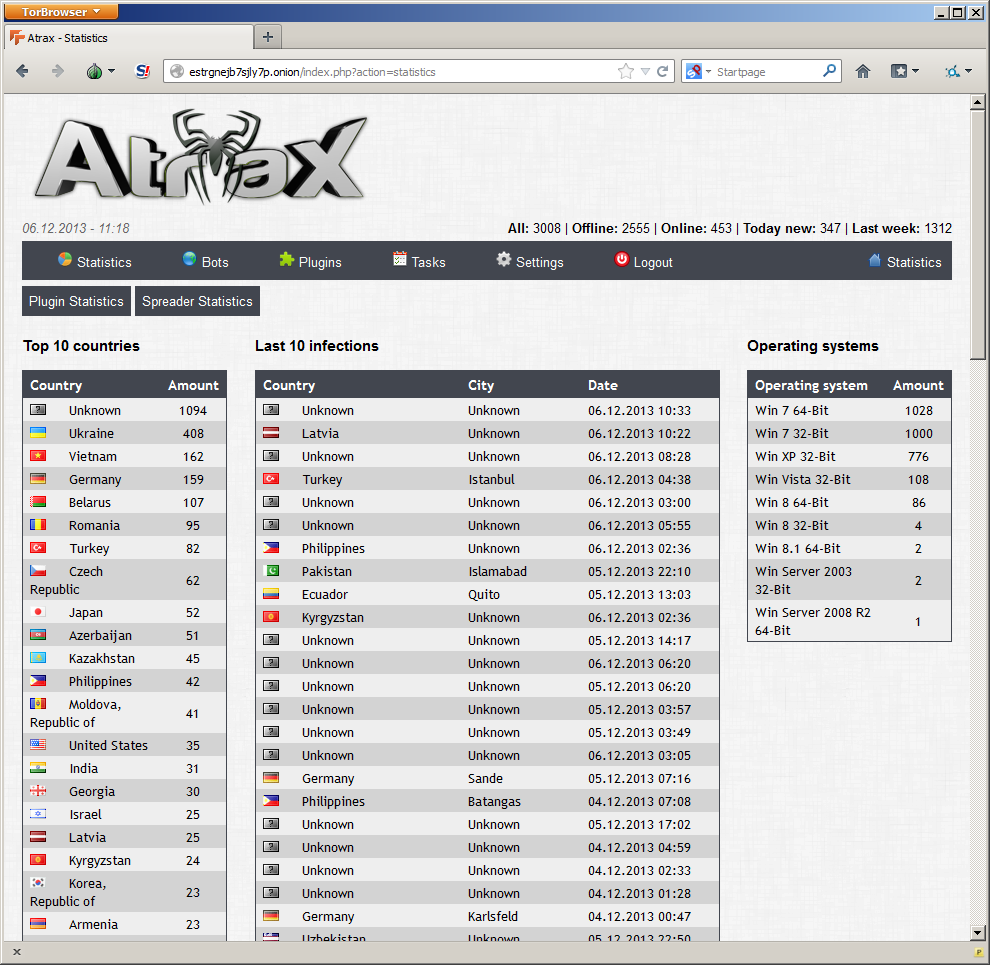The height and width of the screenshot is (965, 990).
Task: Open the Startpage search engine dropdown
Action: (701, 71)
